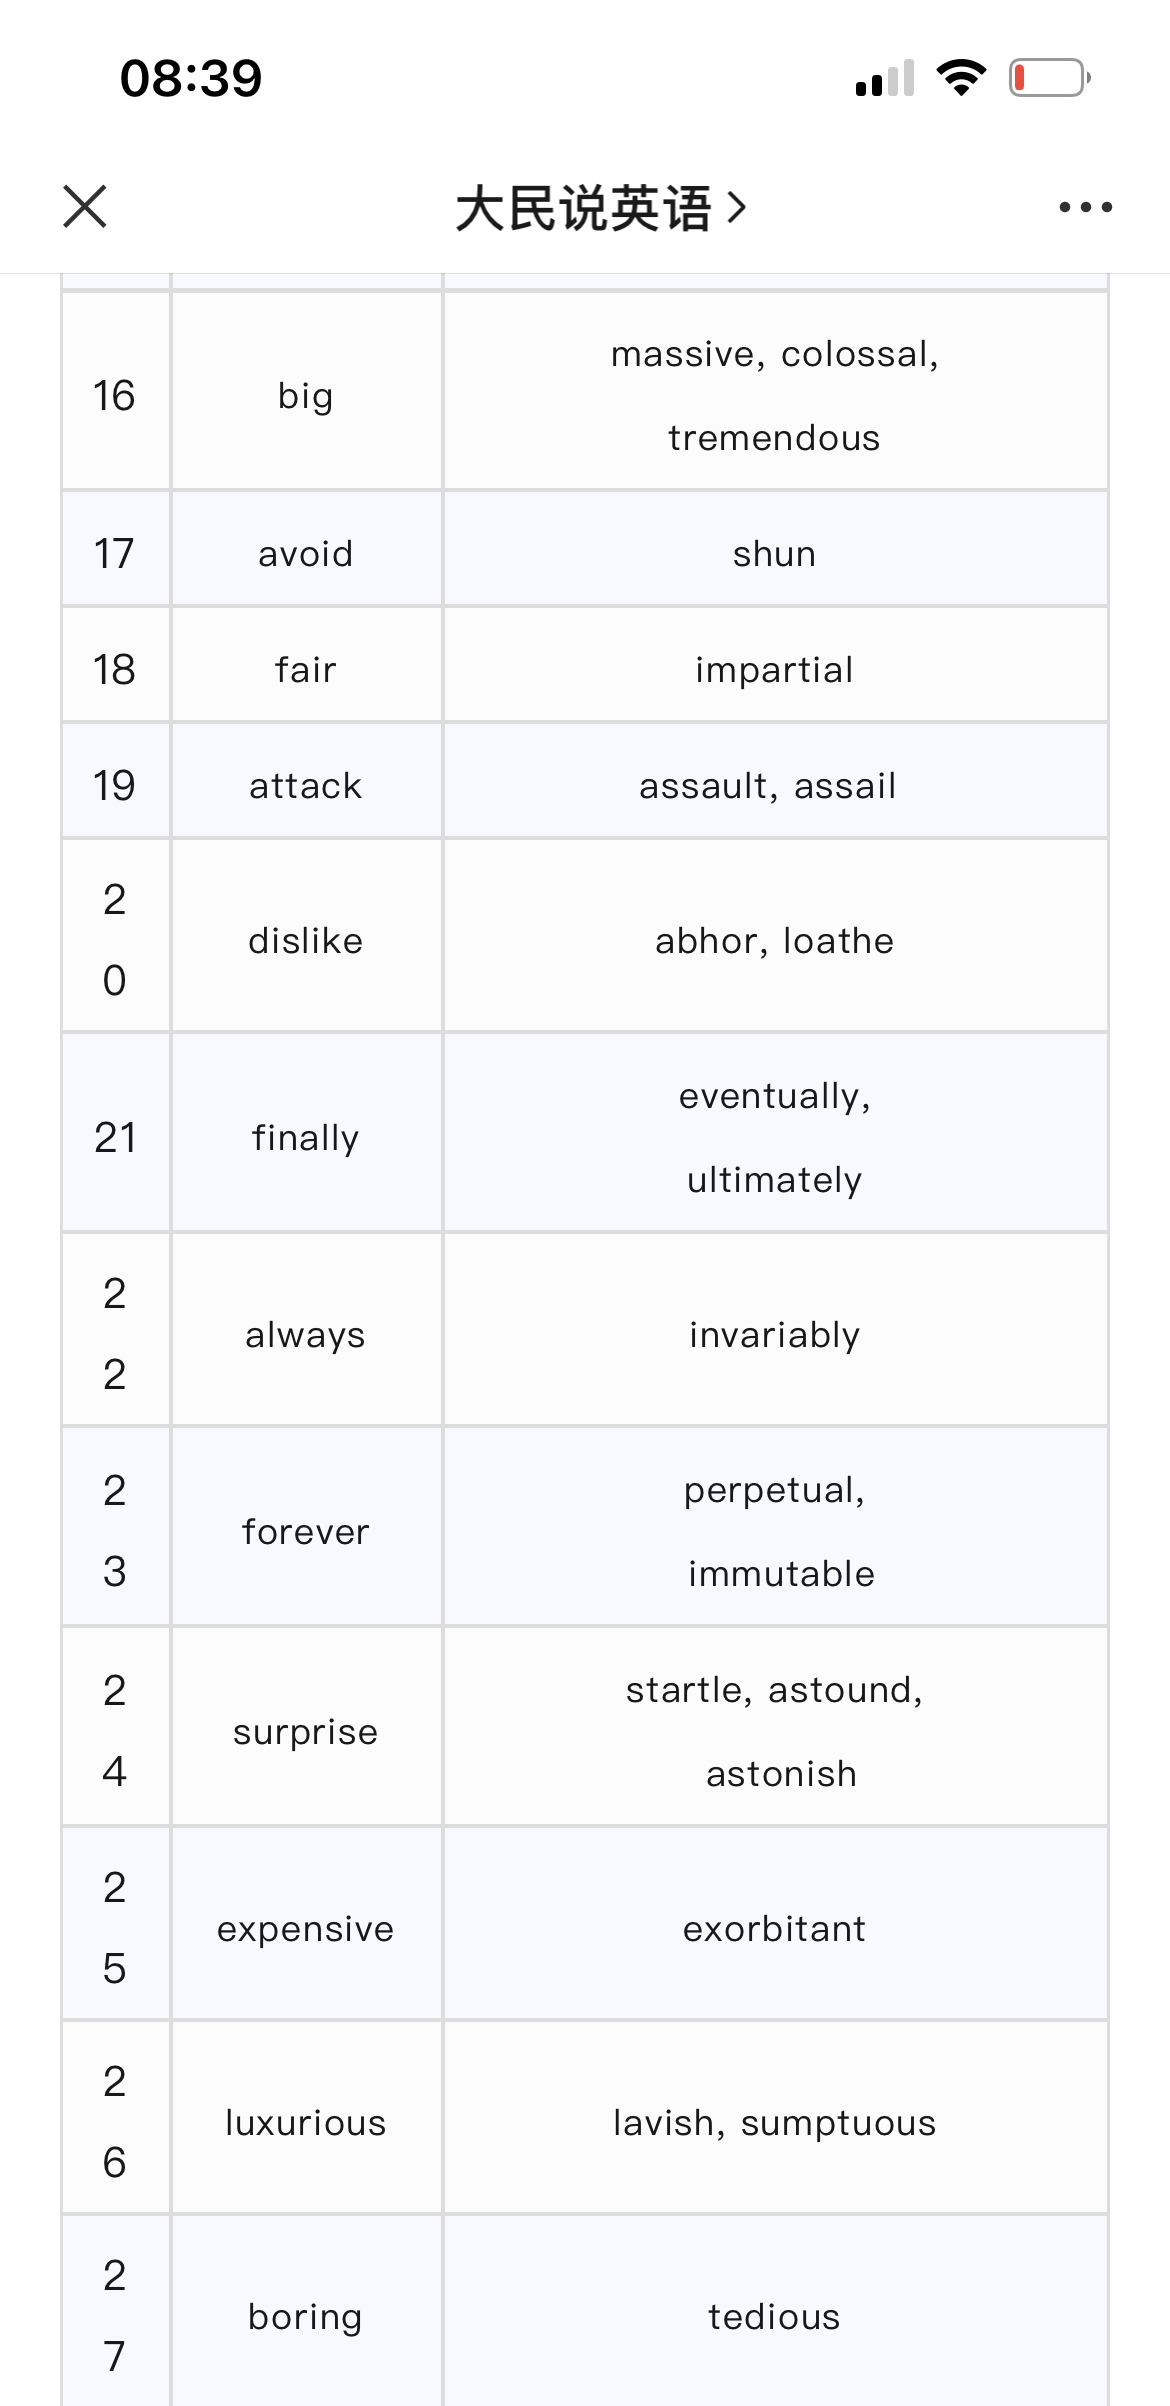Tap the 'lavish, sumptuous' cell

(775, 2118)
